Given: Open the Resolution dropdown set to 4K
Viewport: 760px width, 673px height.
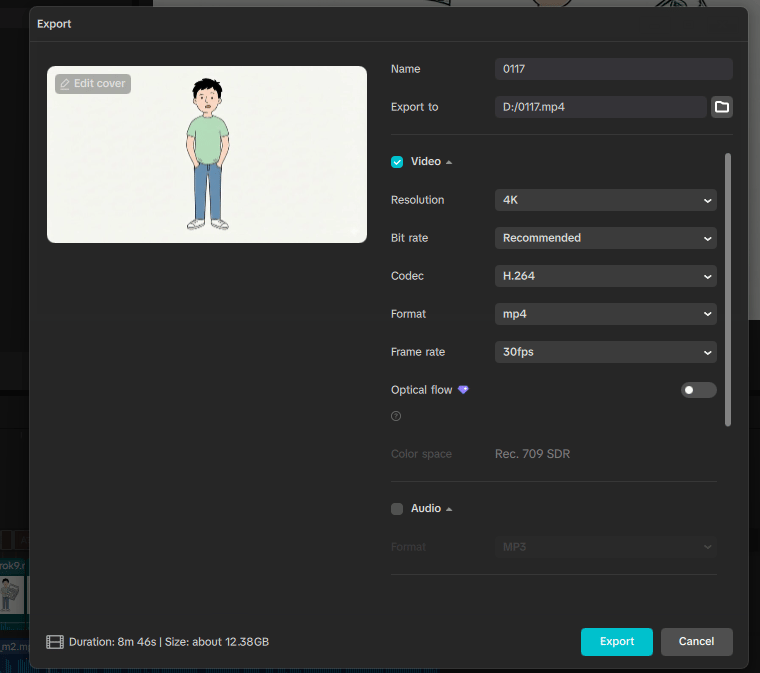Looking at the screenshot, I should pos(605,200).
